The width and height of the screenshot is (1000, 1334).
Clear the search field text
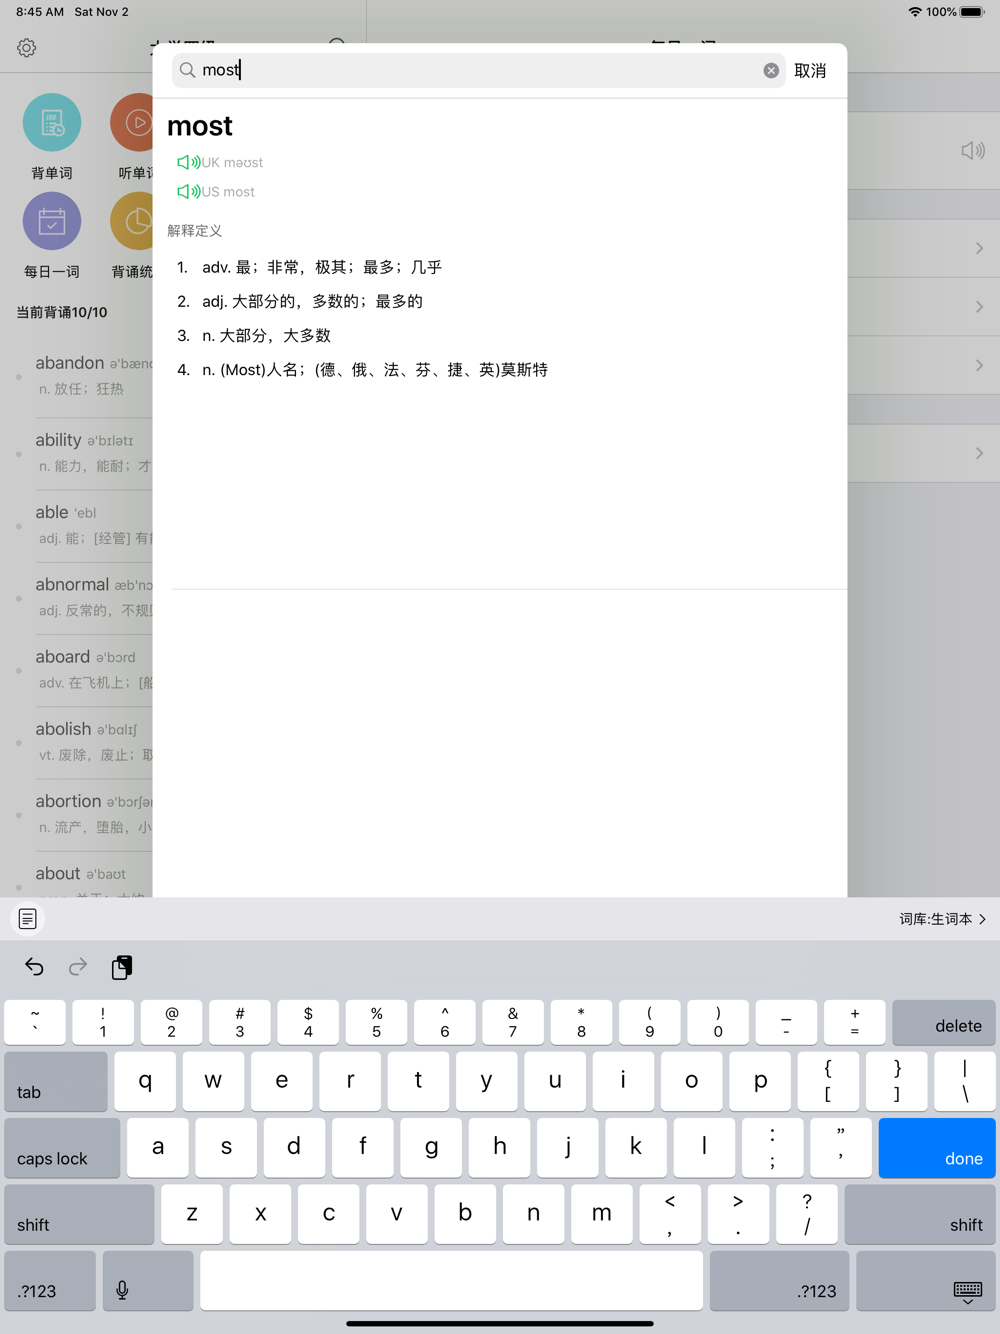click(771, 70)
